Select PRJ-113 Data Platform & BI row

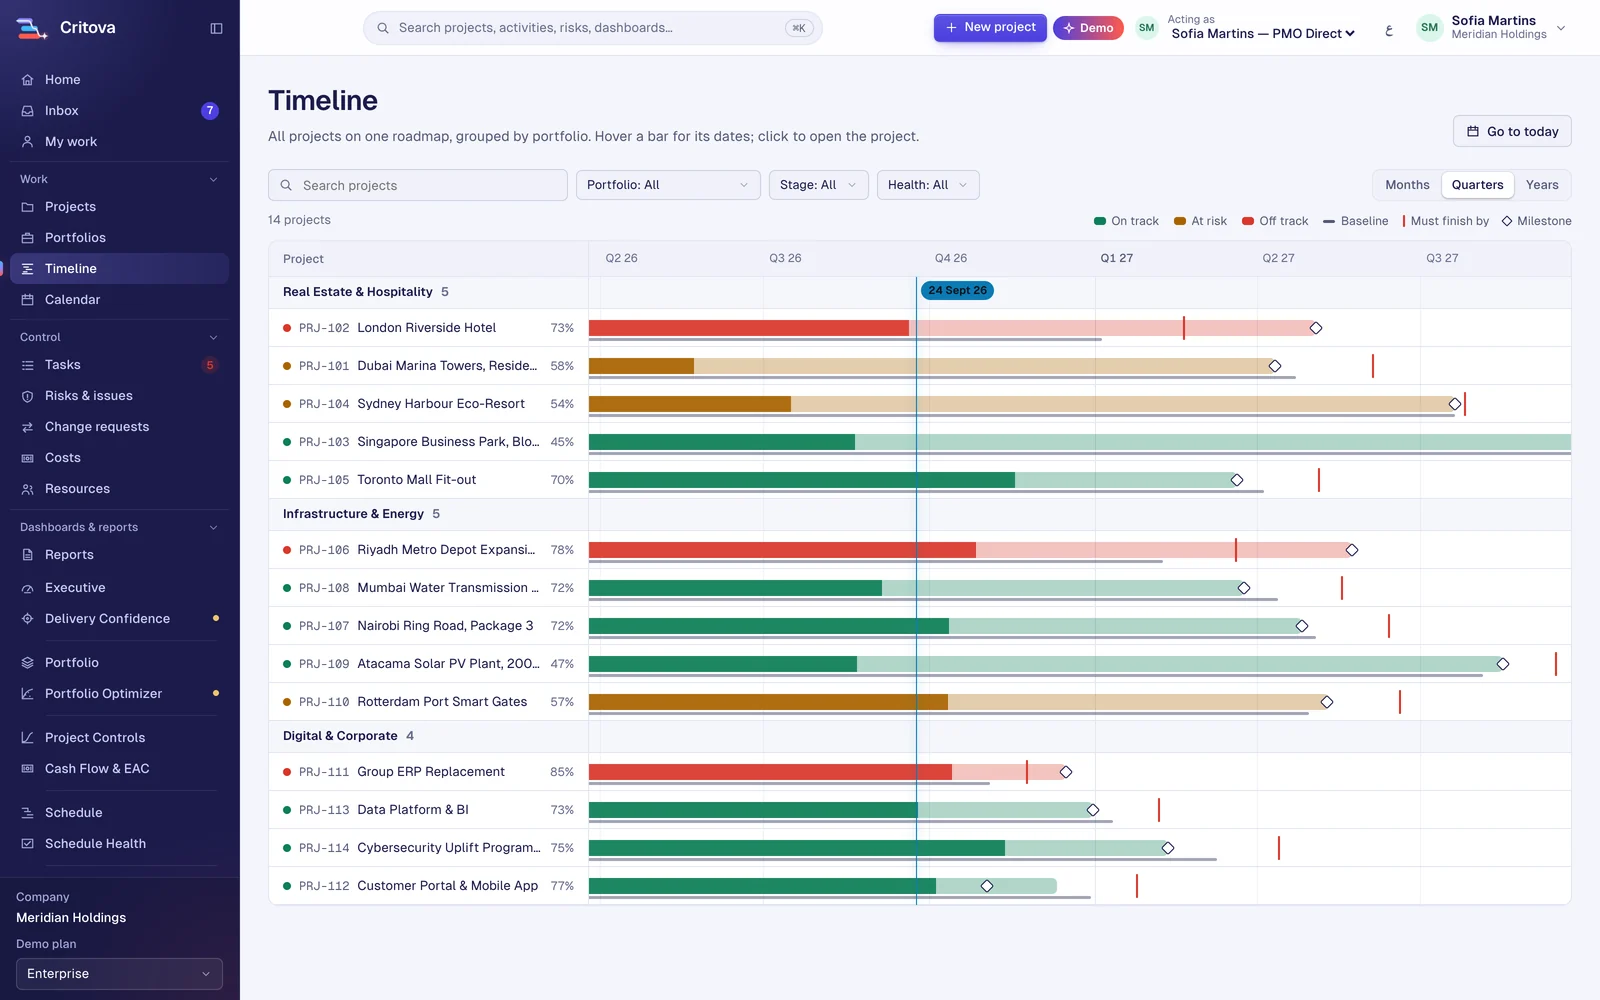tap(428, 810)
